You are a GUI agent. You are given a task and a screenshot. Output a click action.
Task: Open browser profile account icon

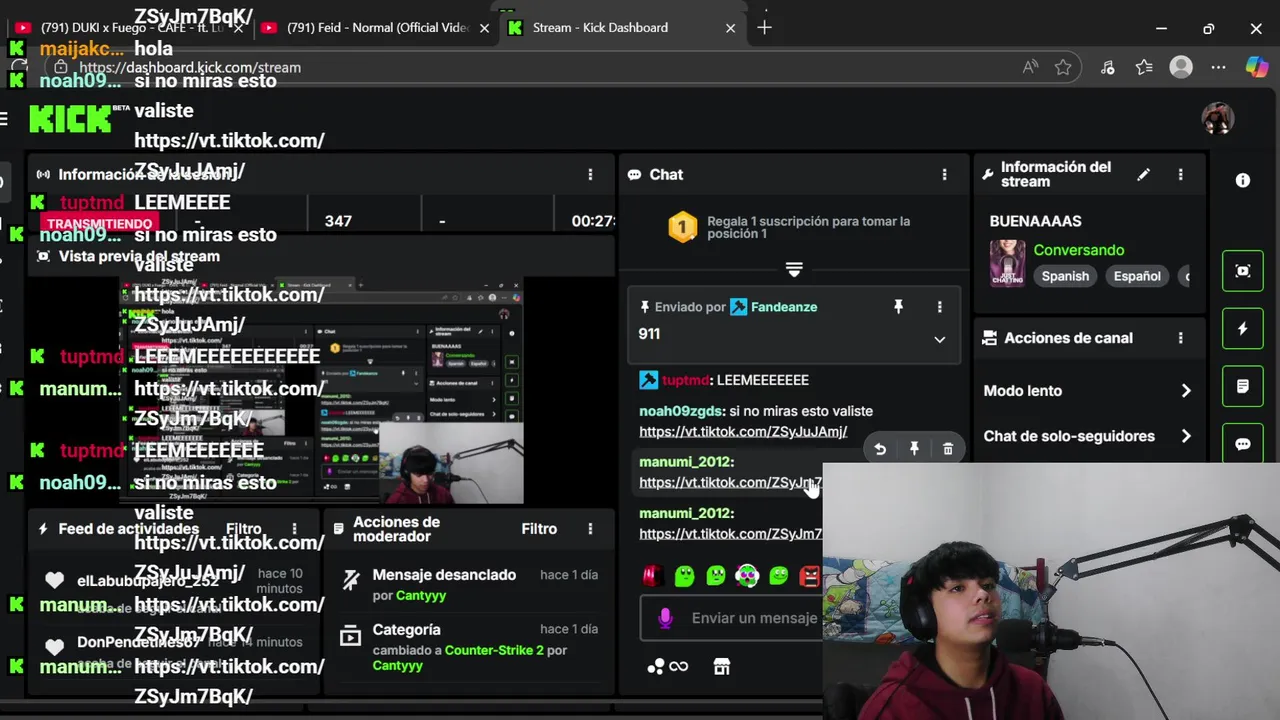(1181, 67)
